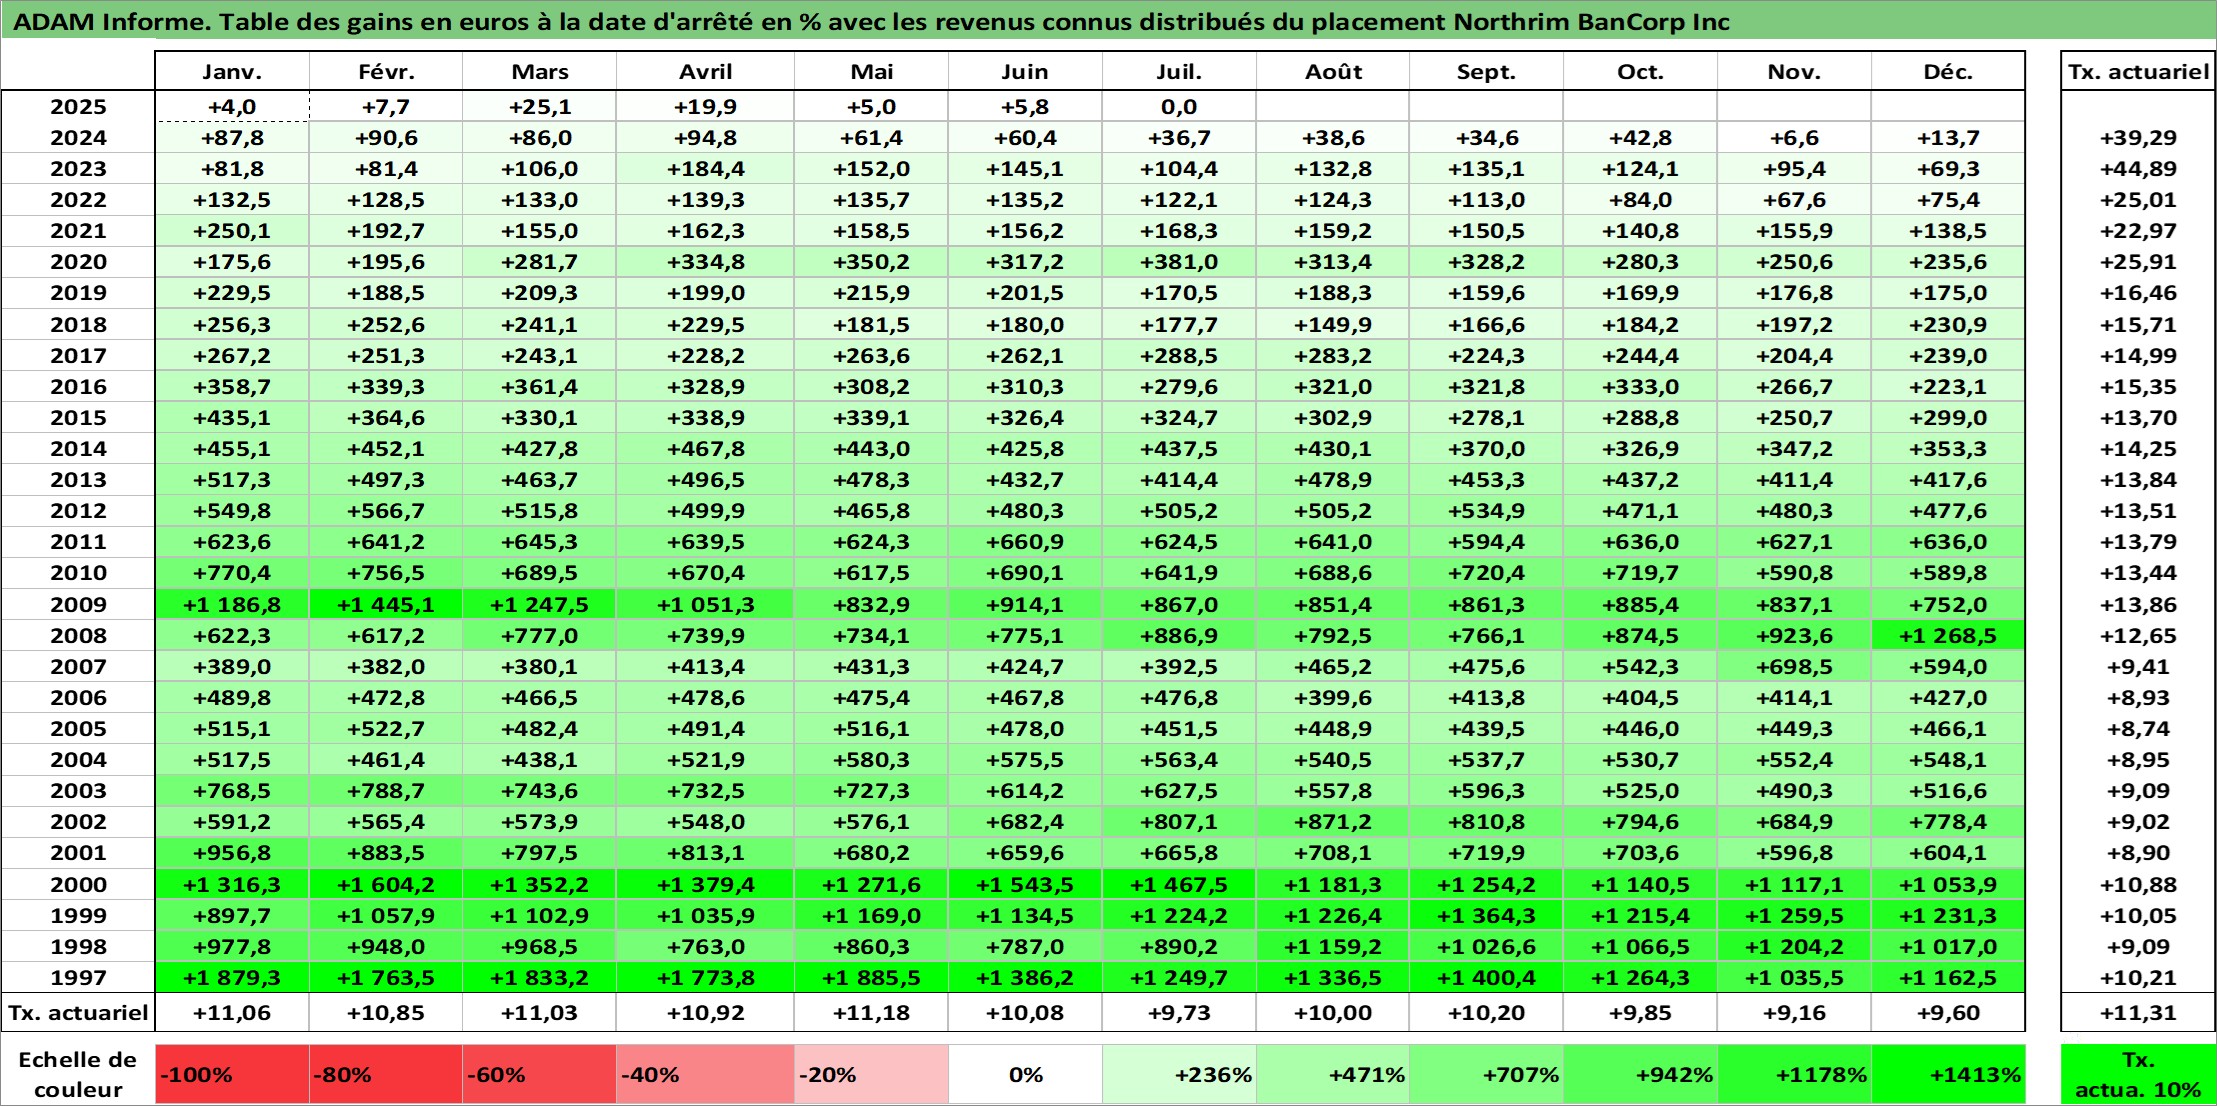This screenshot has height=1106, width=2217.
Task: Select the actuarial rate '+39,29' for 2024
Action: pyautogui.click(x=2138, y=138)
